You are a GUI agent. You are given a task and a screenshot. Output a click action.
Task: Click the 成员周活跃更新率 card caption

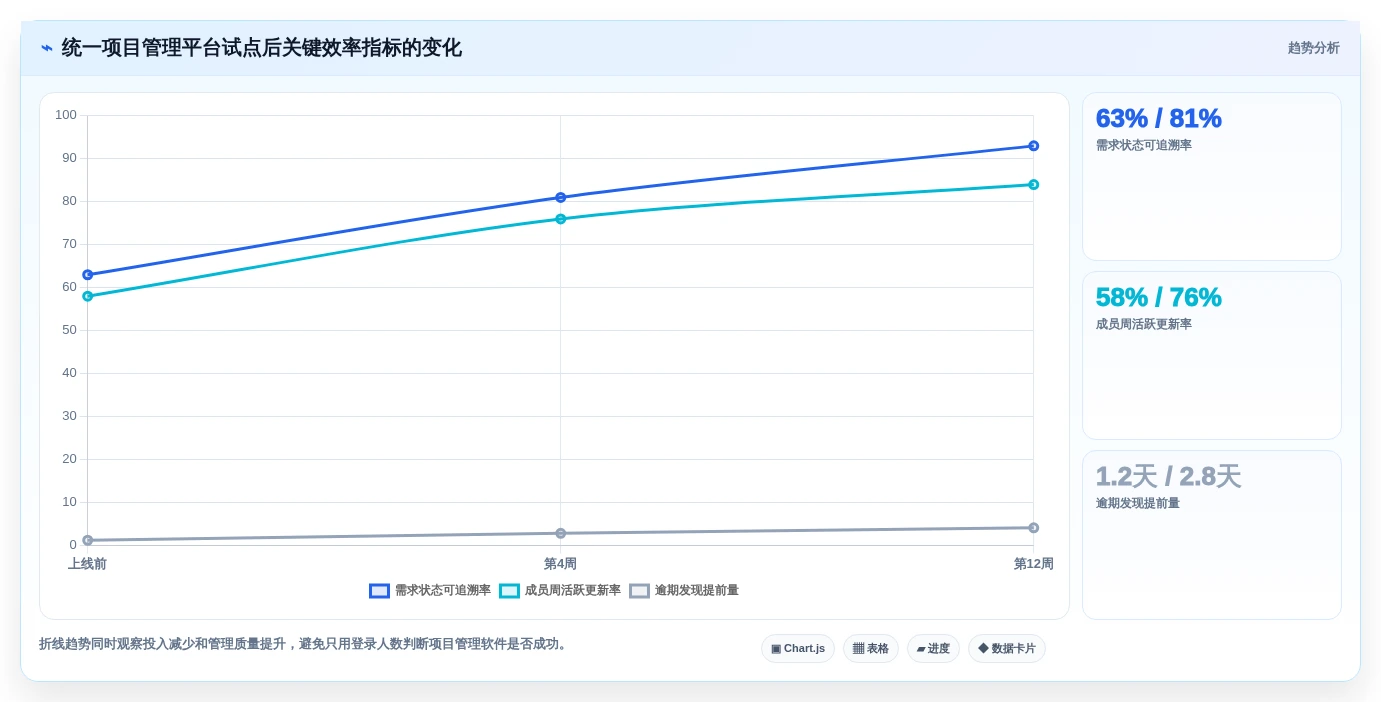click(1144, 324)
